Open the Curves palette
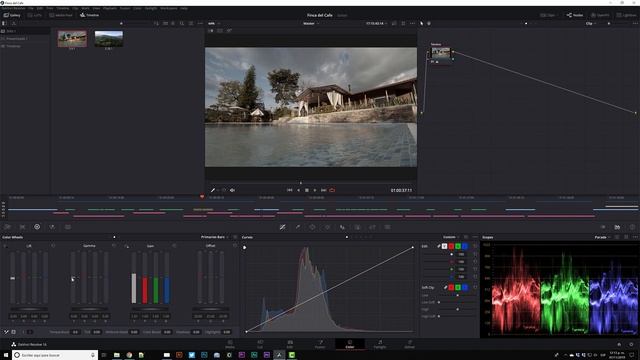This screenshot has width=640, height=360. 282,227
